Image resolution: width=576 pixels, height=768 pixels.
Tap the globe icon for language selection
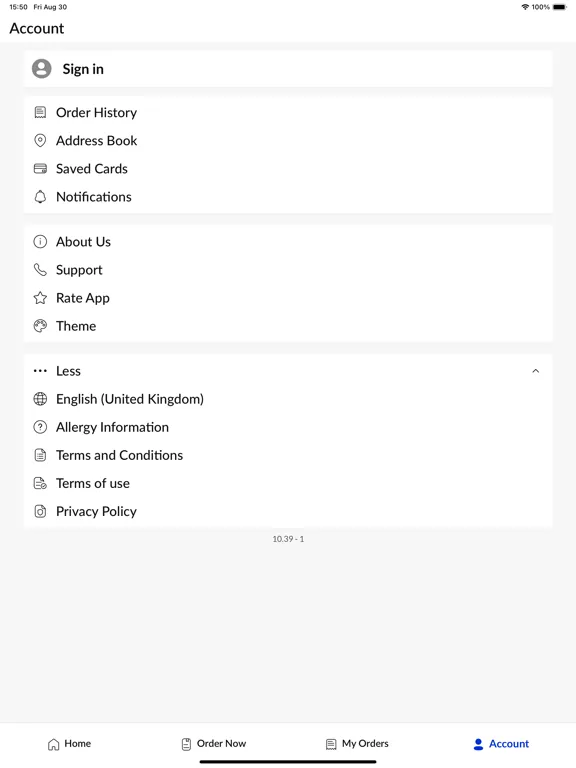point(40,399)
